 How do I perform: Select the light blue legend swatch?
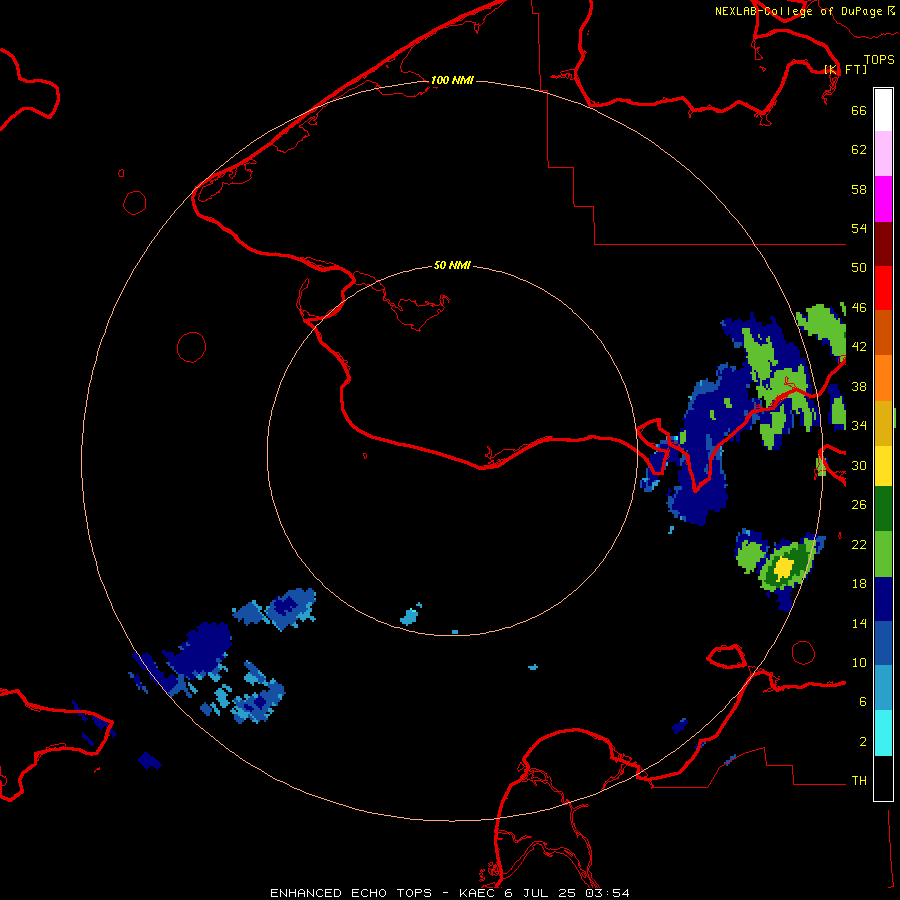(883, 687)
